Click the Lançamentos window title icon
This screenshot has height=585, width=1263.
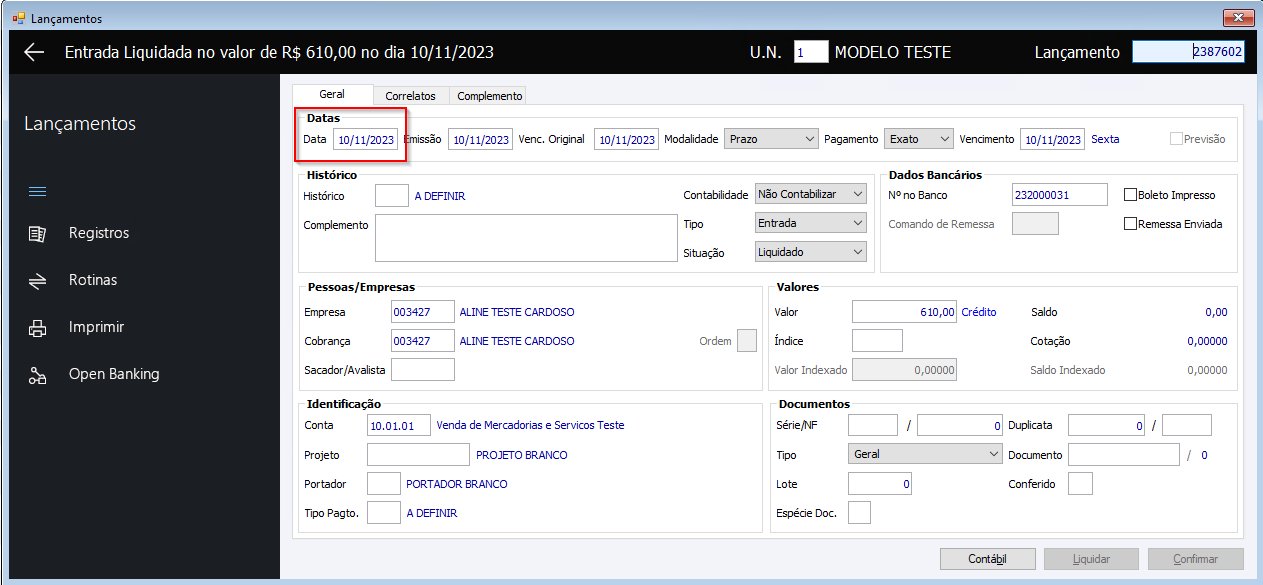(18, 18)
